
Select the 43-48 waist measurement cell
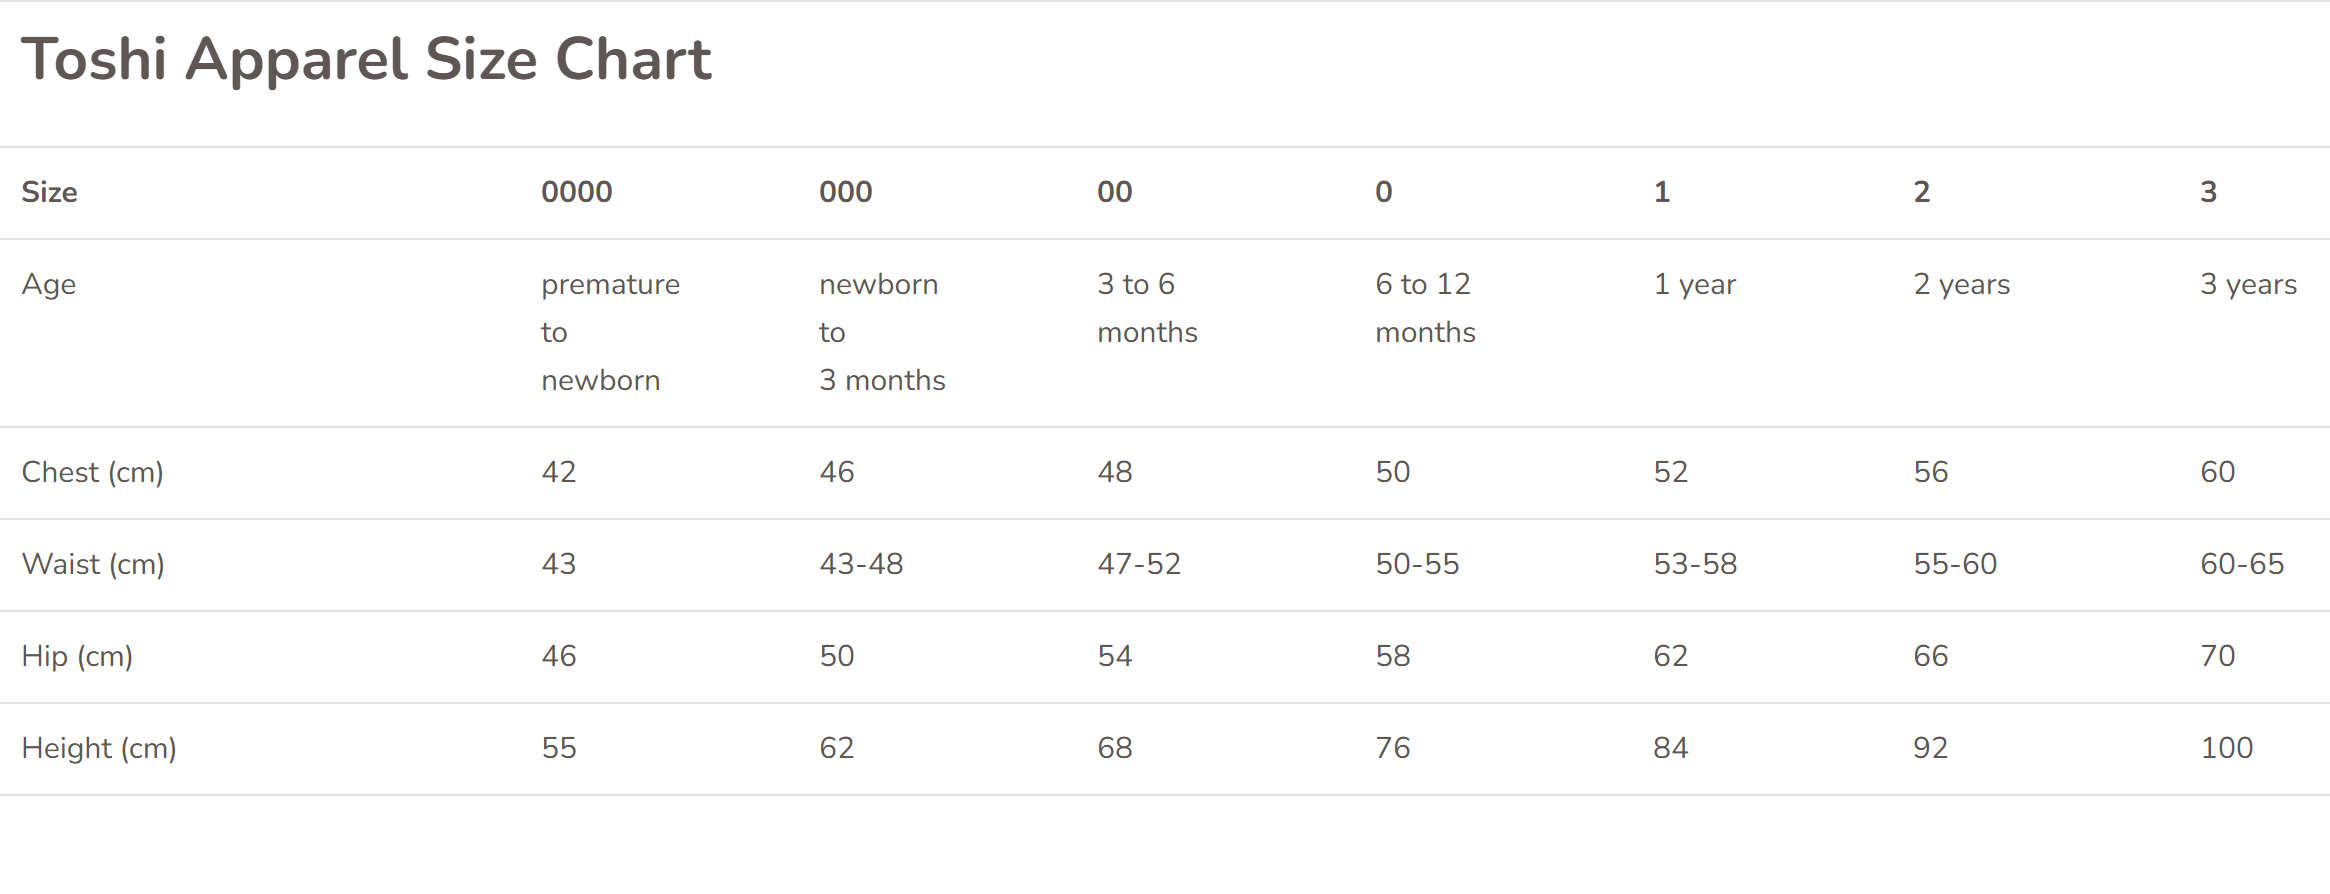tap(861, 564)
